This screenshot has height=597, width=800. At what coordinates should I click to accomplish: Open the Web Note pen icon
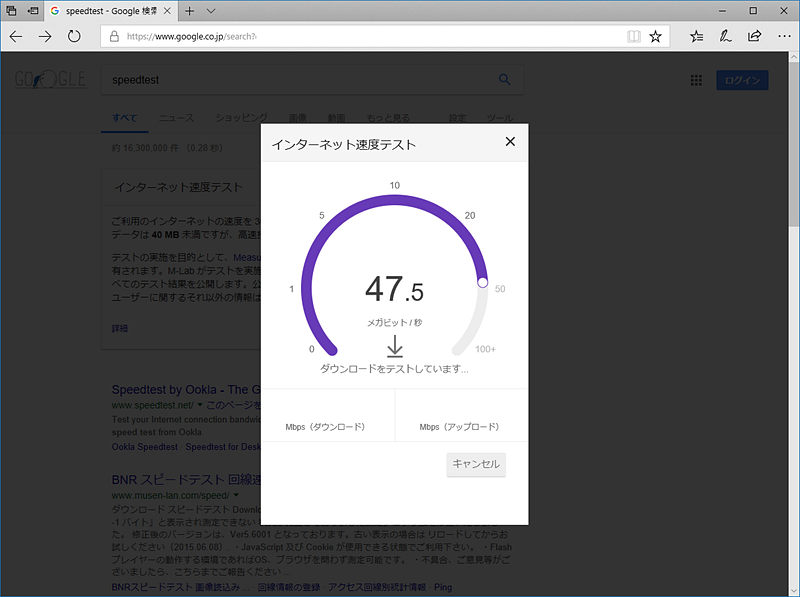click(x=725, y=36)
